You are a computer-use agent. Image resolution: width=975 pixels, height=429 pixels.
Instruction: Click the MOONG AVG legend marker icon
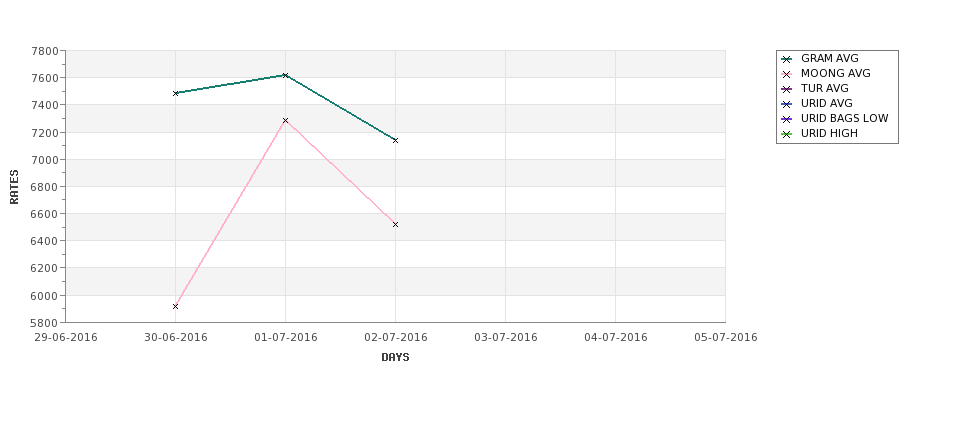pos(787,74)
